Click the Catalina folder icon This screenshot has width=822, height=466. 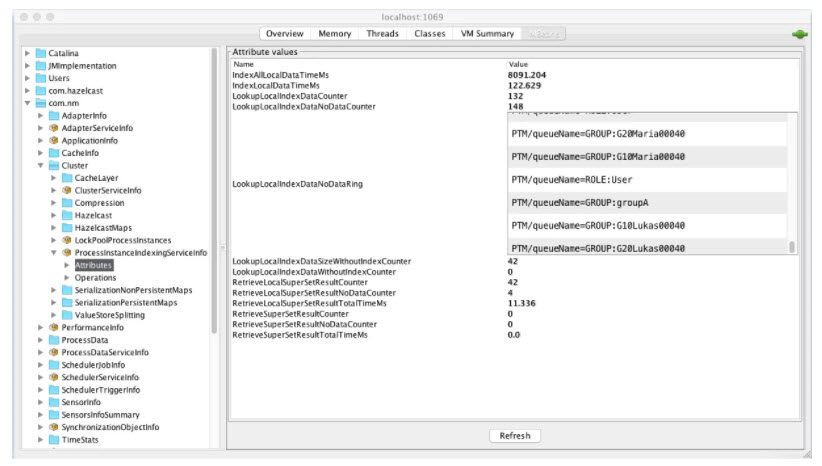point(41,53)
